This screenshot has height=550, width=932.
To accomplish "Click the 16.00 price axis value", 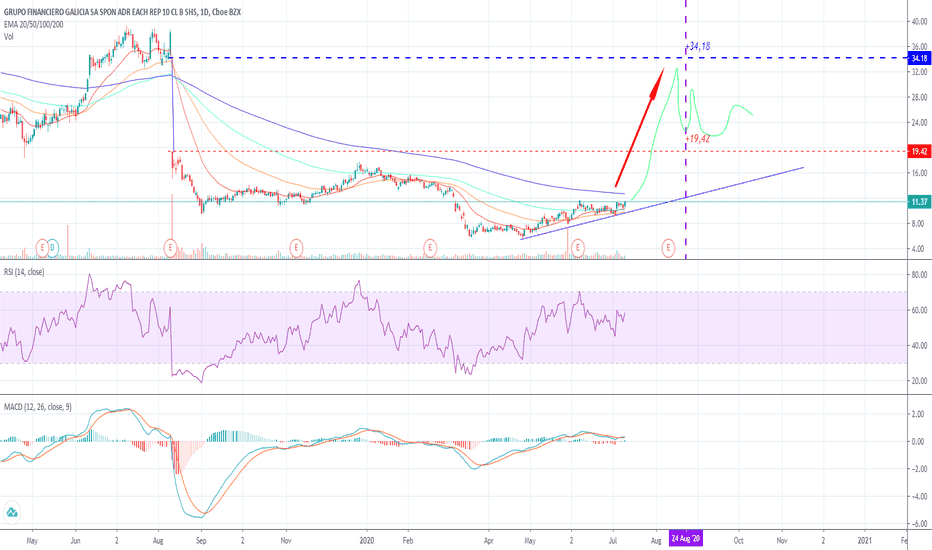I will coord(919,173).
